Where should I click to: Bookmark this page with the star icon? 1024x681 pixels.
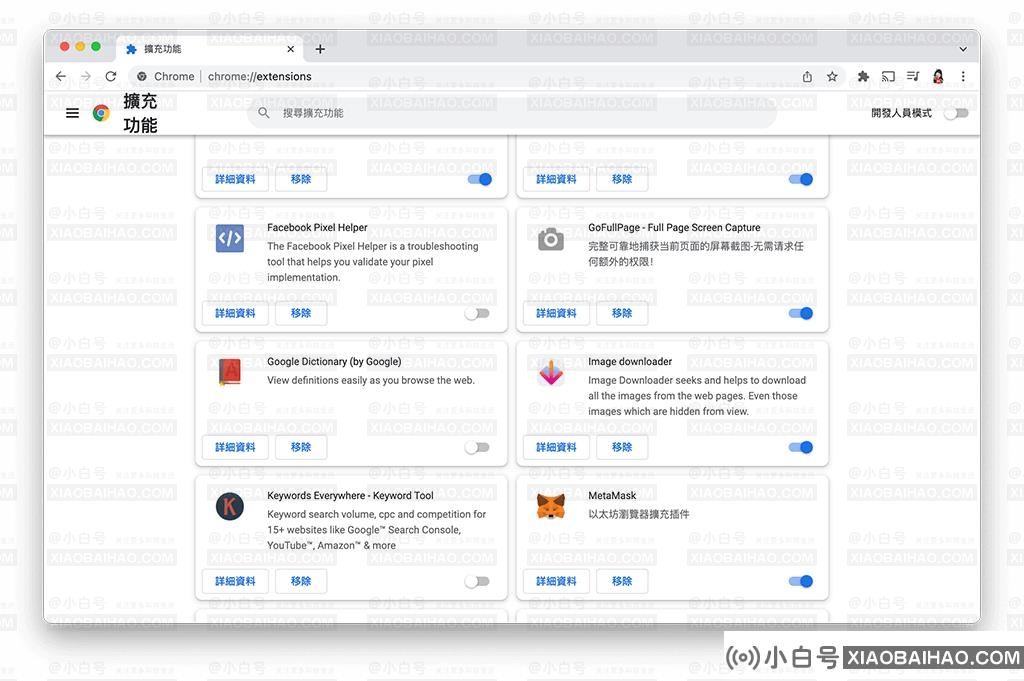tap(832, 76)
